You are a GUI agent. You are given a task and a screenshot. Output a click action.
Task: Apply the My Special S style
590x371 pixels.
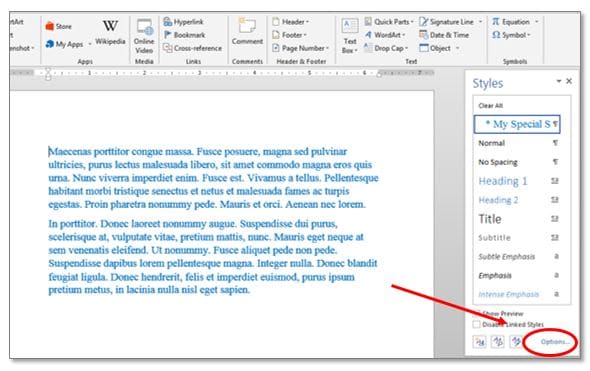click(517, 124)
